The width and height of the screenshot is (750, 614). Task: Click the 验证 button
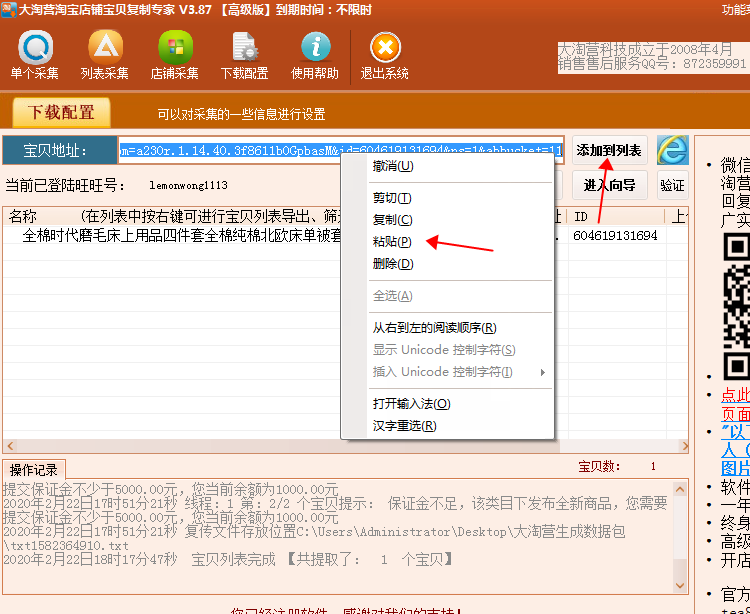[673, 185]
